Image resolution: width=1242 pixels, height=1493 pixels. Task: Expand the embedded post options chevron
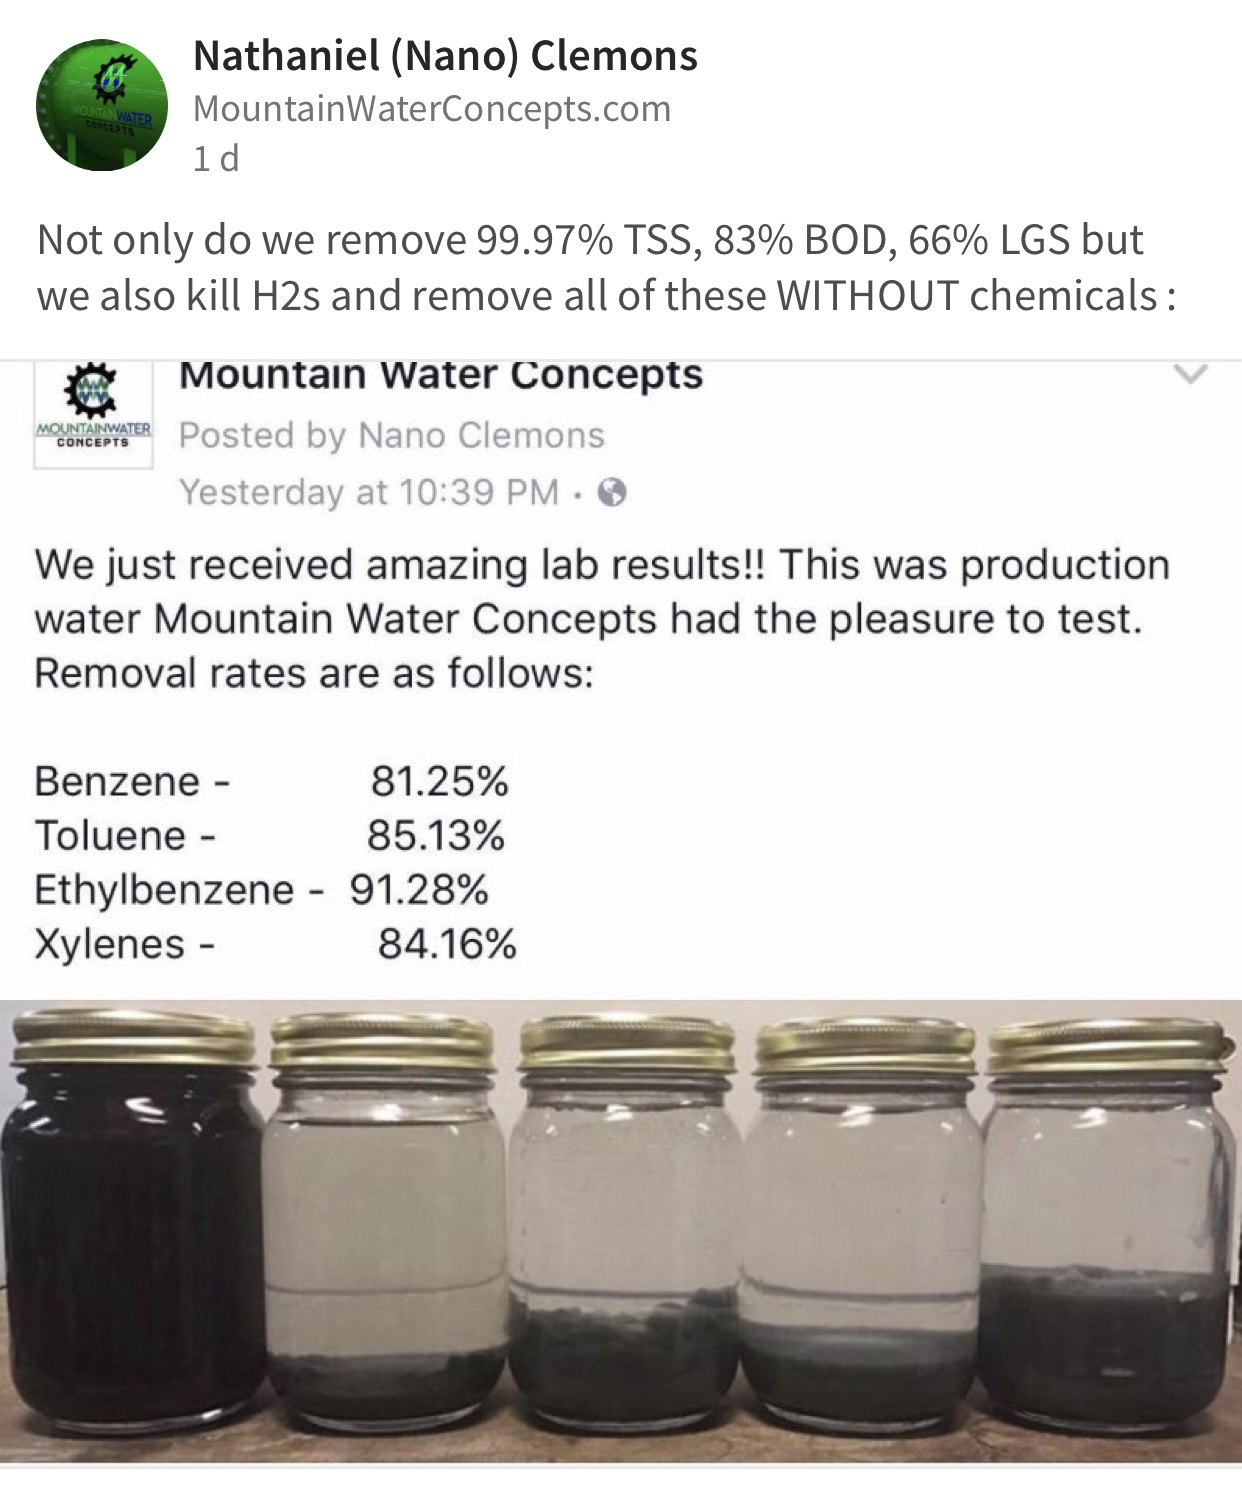point(1190,375)
